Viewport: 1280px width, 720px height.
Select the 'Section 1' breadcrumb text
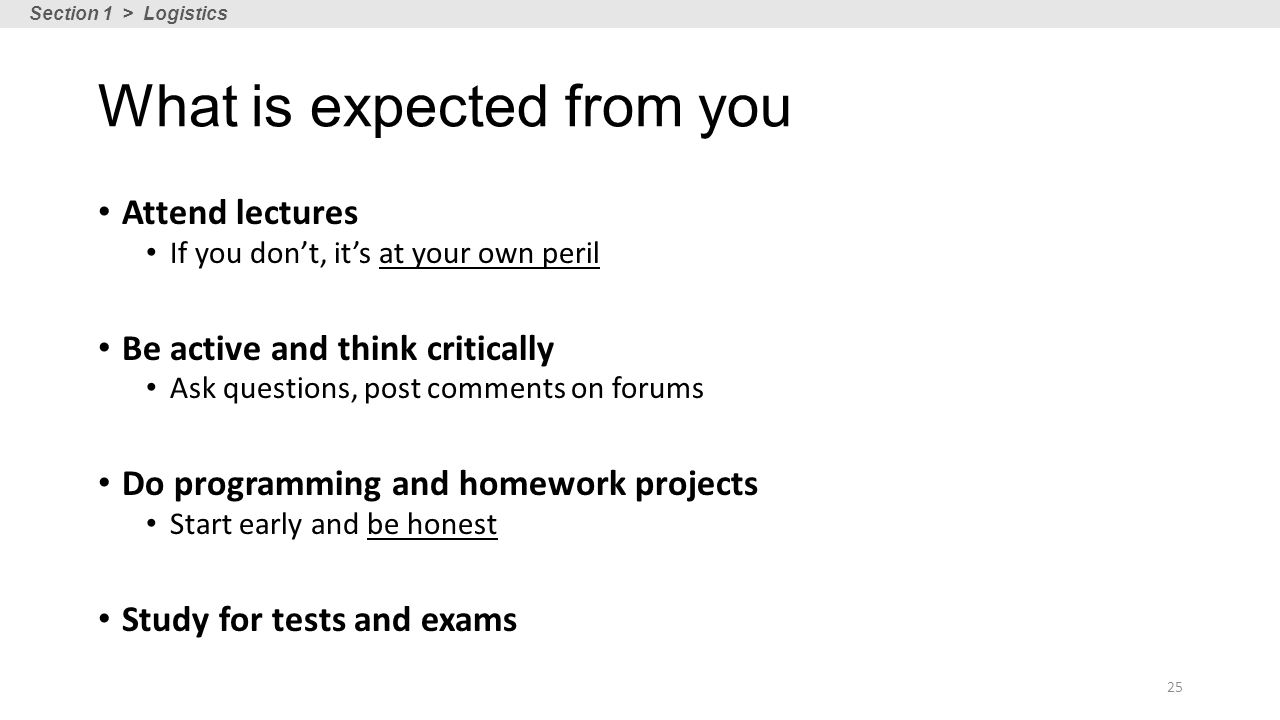click(x=70, y=13)
